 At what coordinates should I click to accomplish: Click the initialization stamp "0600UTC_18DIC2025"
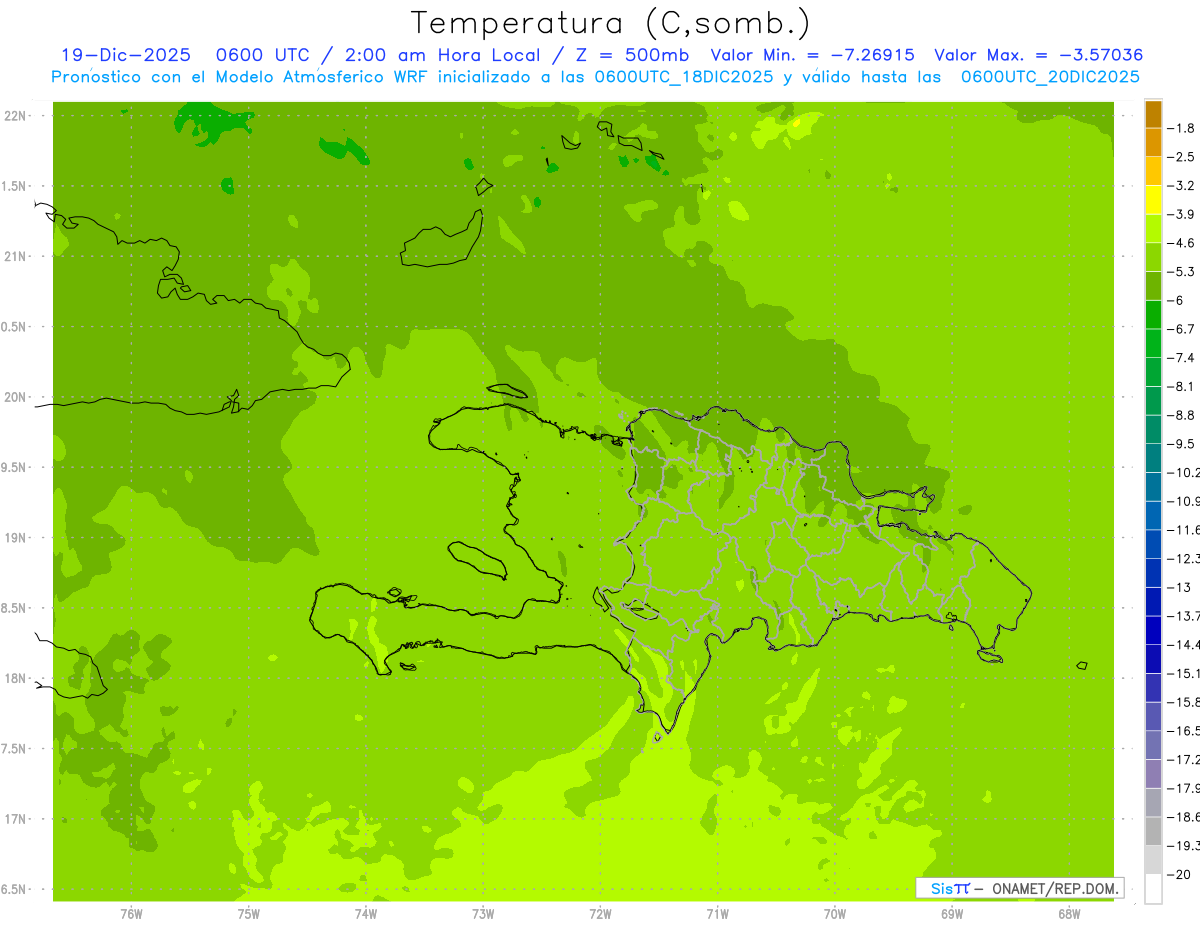tap(684, 77)
